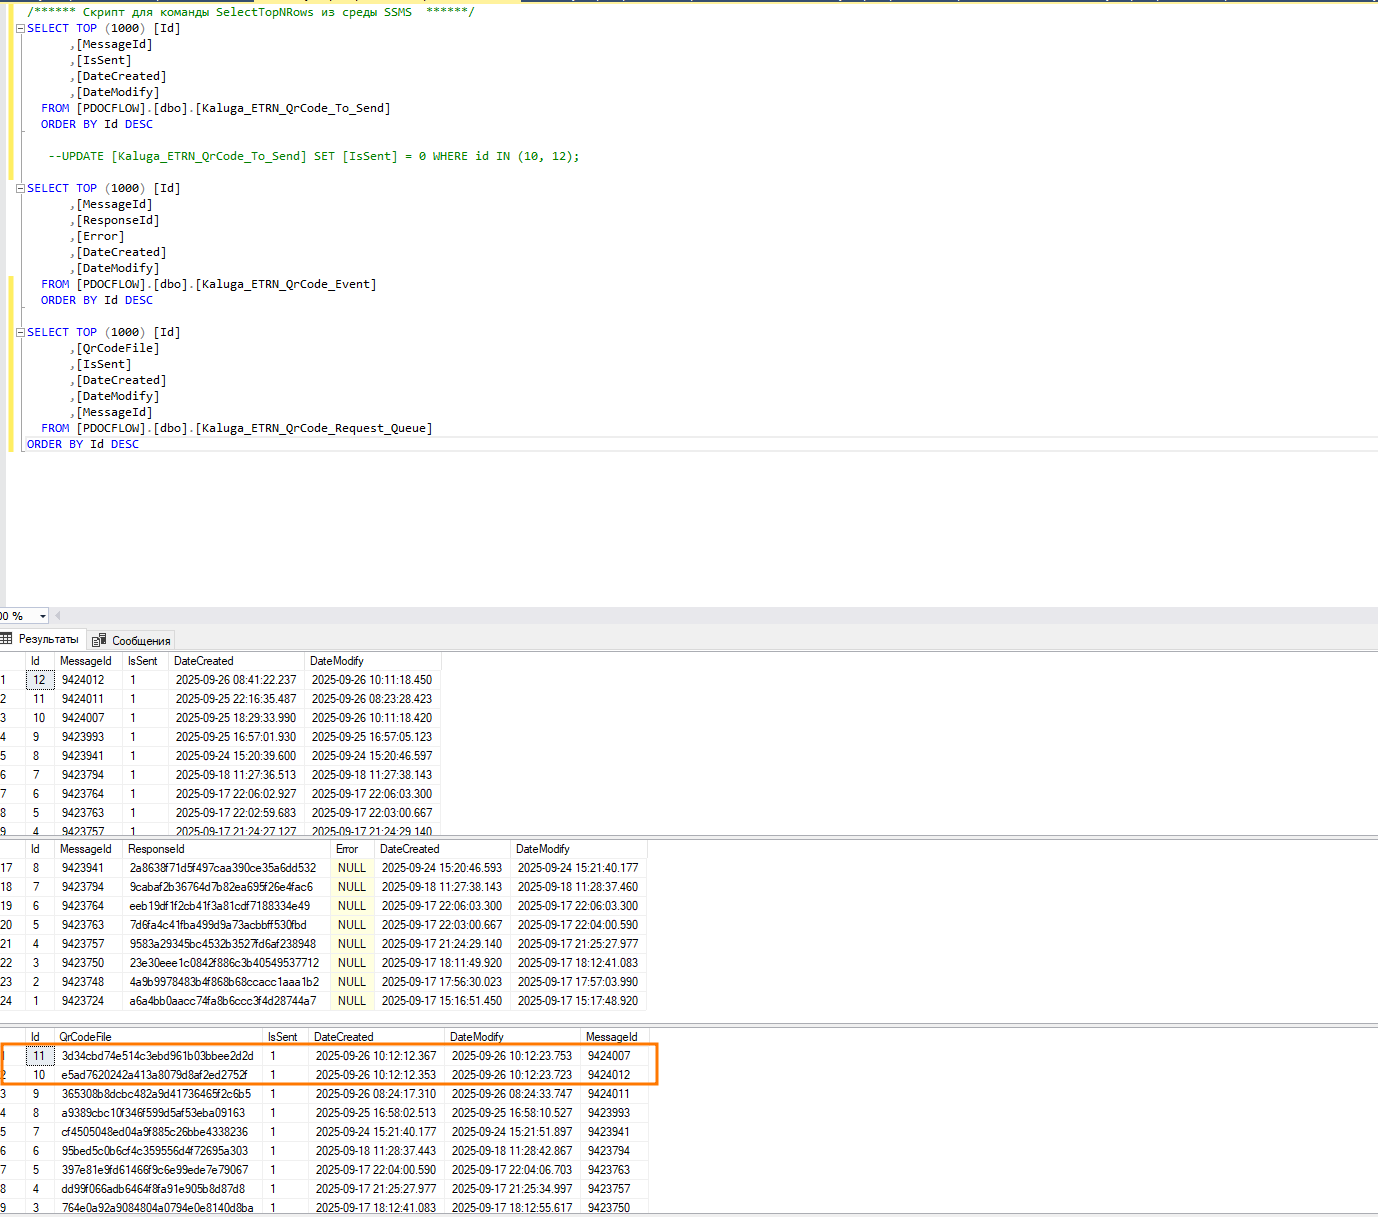Click [QrCodeFile] column in query code
The height and width of the screenshot is (1219, 1378).
click(x=118, y=348)
